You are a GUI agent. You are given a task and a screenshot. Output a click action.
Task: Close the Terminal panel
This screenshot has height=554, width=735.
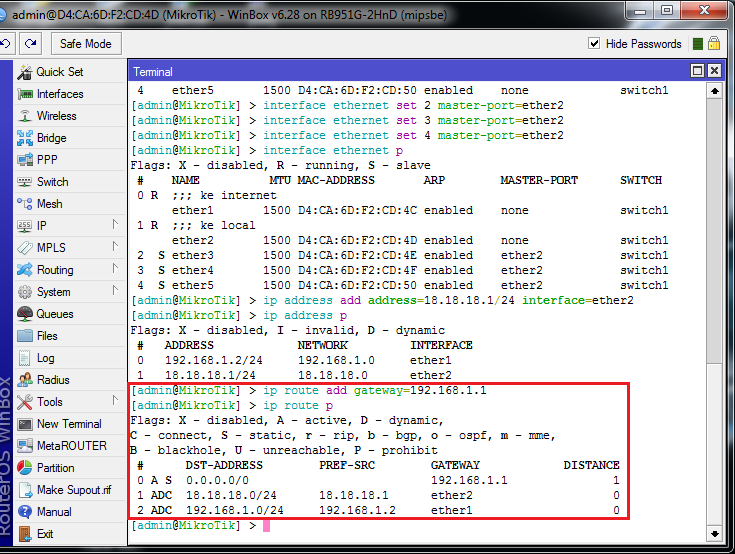pos(714,71)
